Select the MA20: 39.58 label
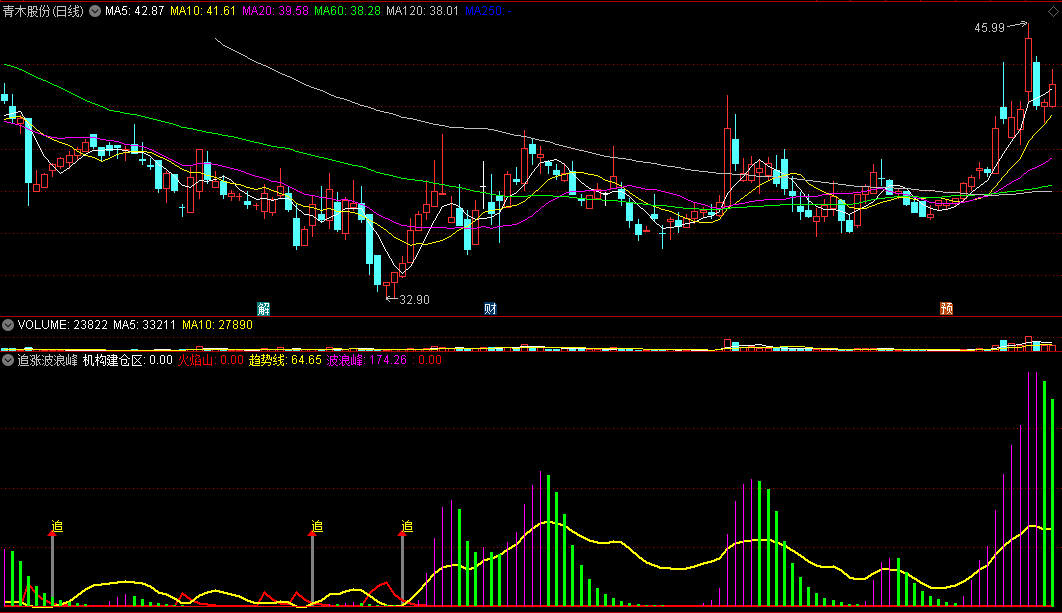 pyautogui.click(x=275, y=12)
